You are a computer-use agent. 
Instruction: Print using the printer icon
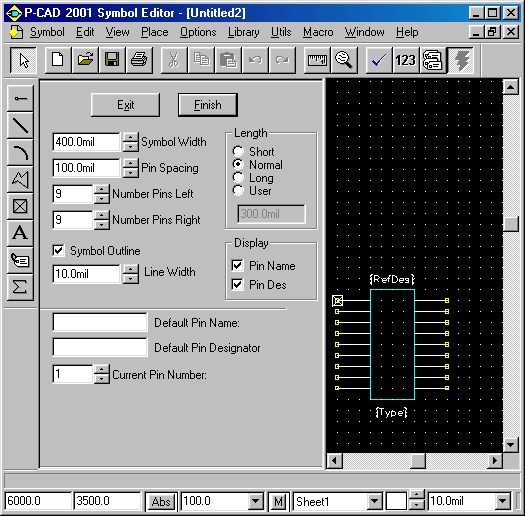click(139, 60)
